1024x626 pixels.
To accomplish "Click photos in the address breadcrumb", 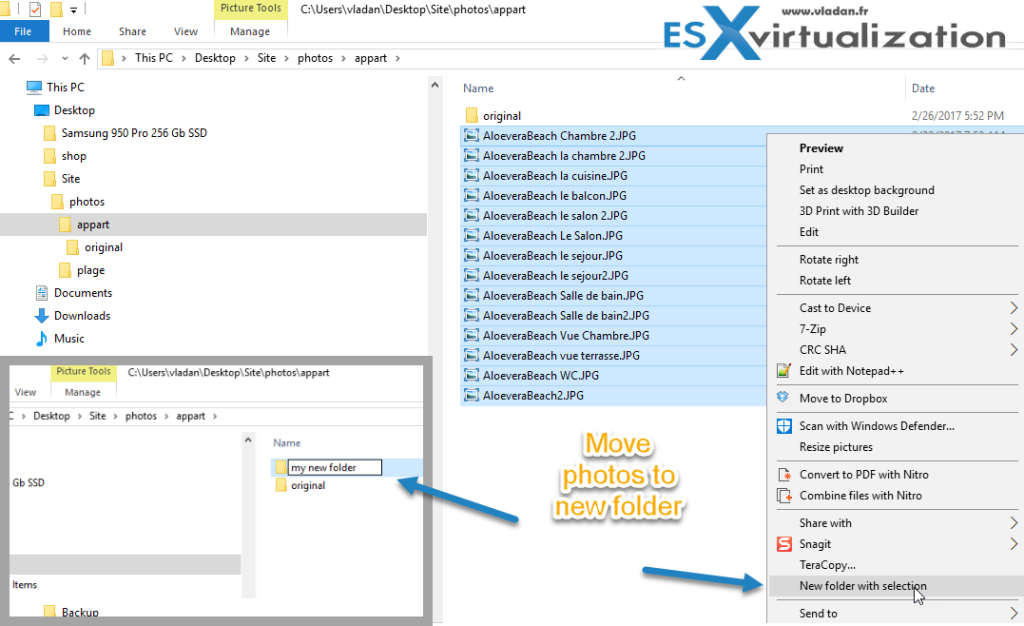I will [x=315, y=58].
